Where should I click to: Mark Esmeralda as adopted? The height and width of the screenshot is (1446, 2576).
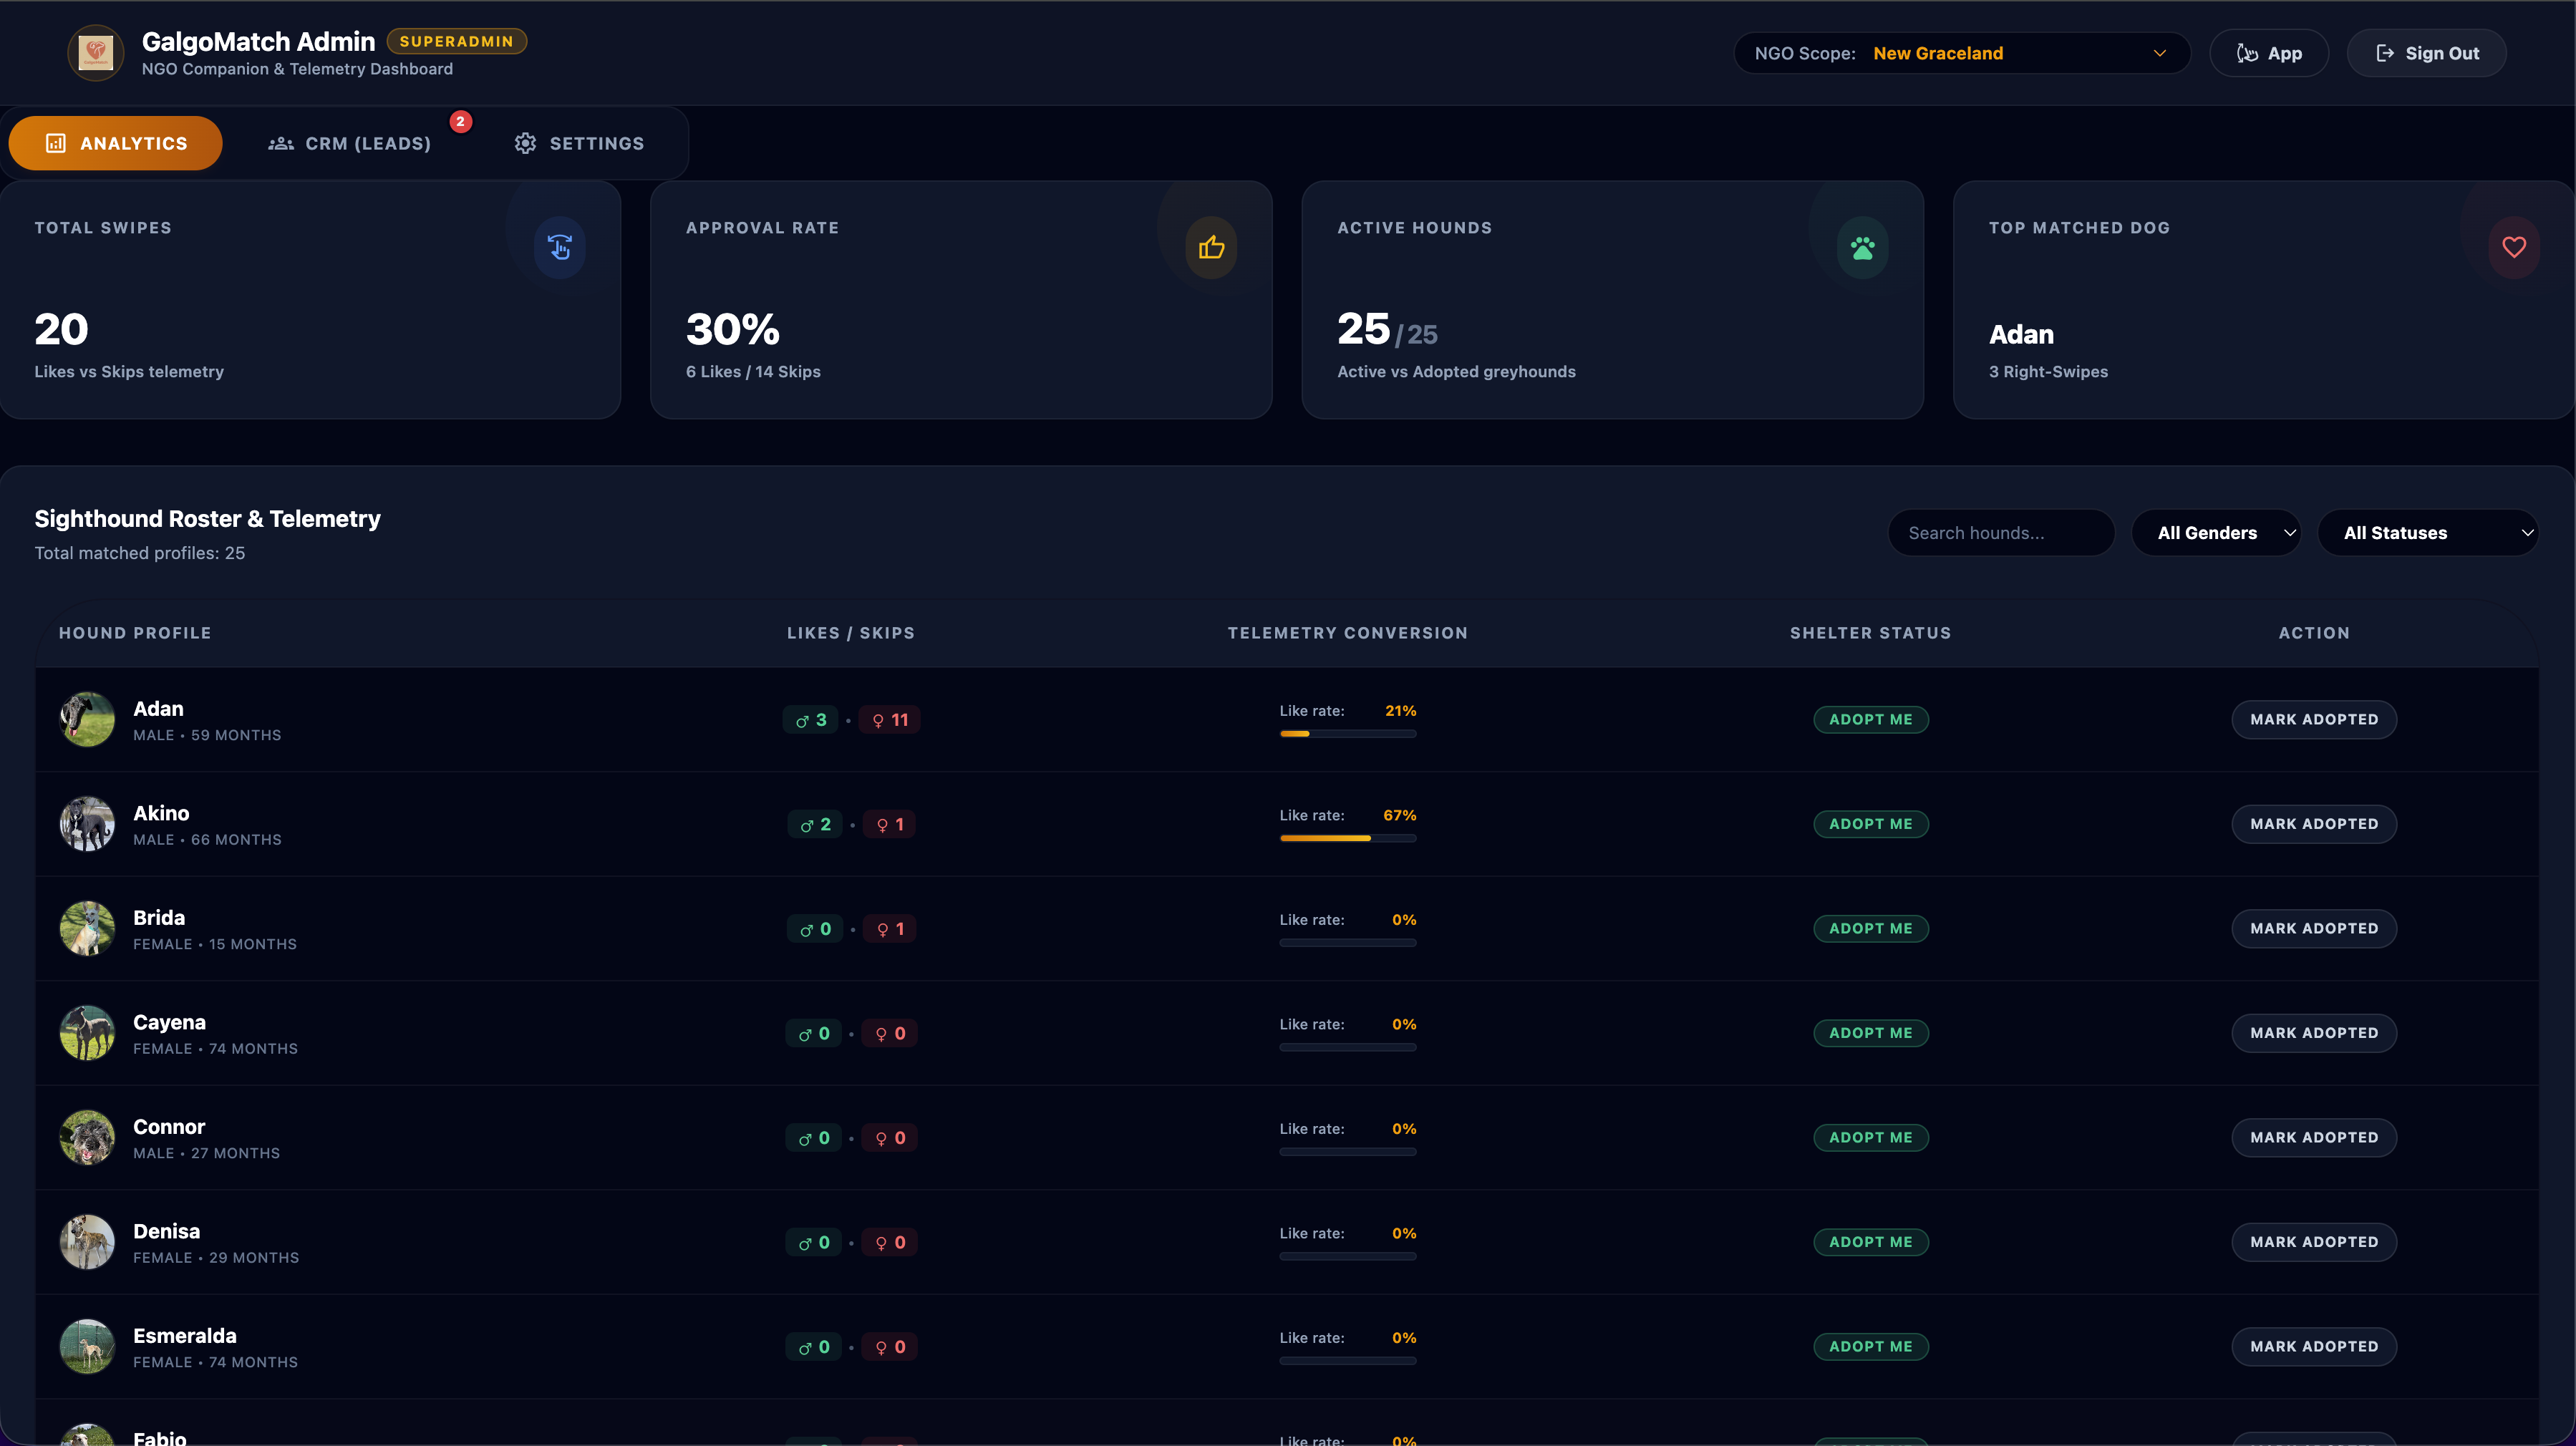click(x=2314, y=1347)
